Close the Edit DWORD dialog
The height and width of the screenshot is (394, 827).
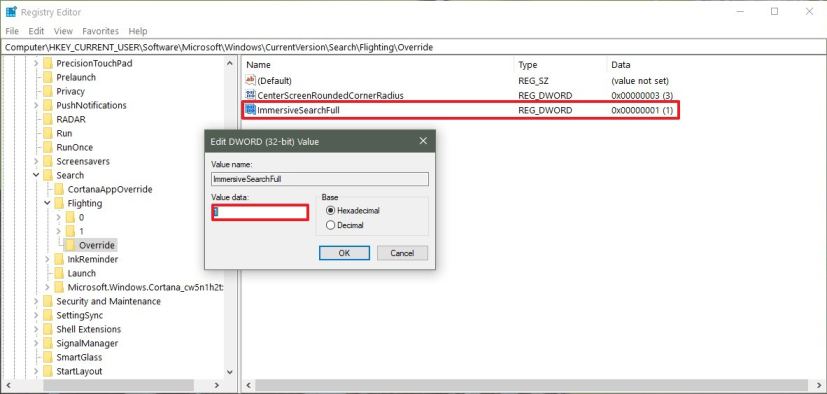point(422,141)
